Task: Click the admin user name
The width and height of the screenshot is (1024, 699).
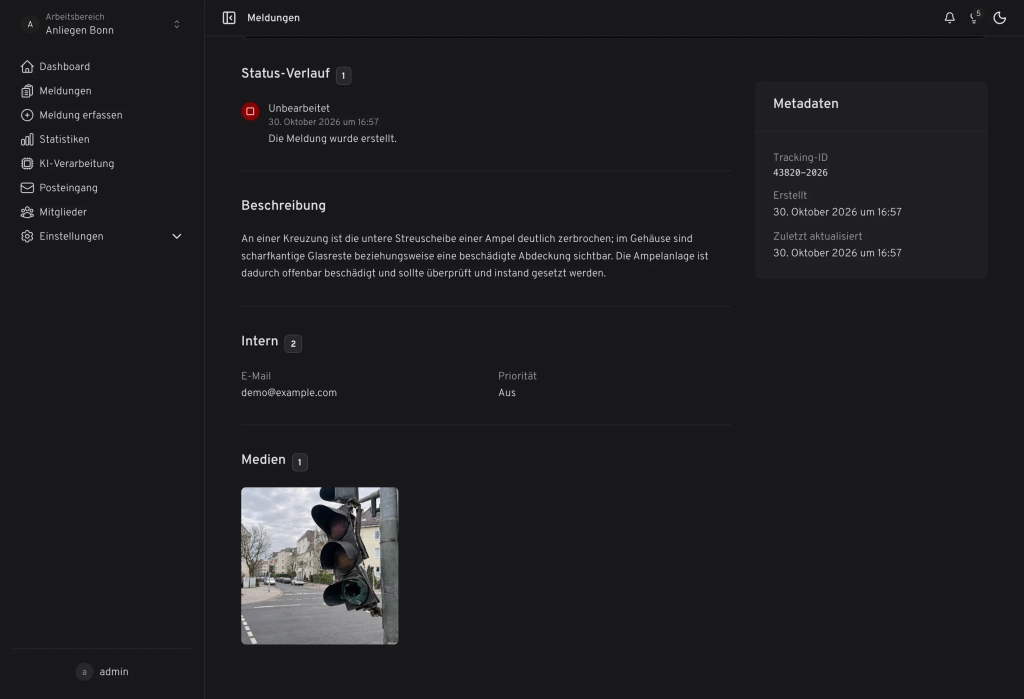Action: point(114,672)
